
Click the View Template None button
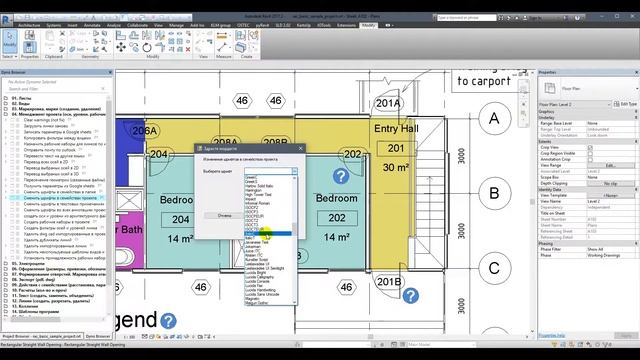[611, 196]
